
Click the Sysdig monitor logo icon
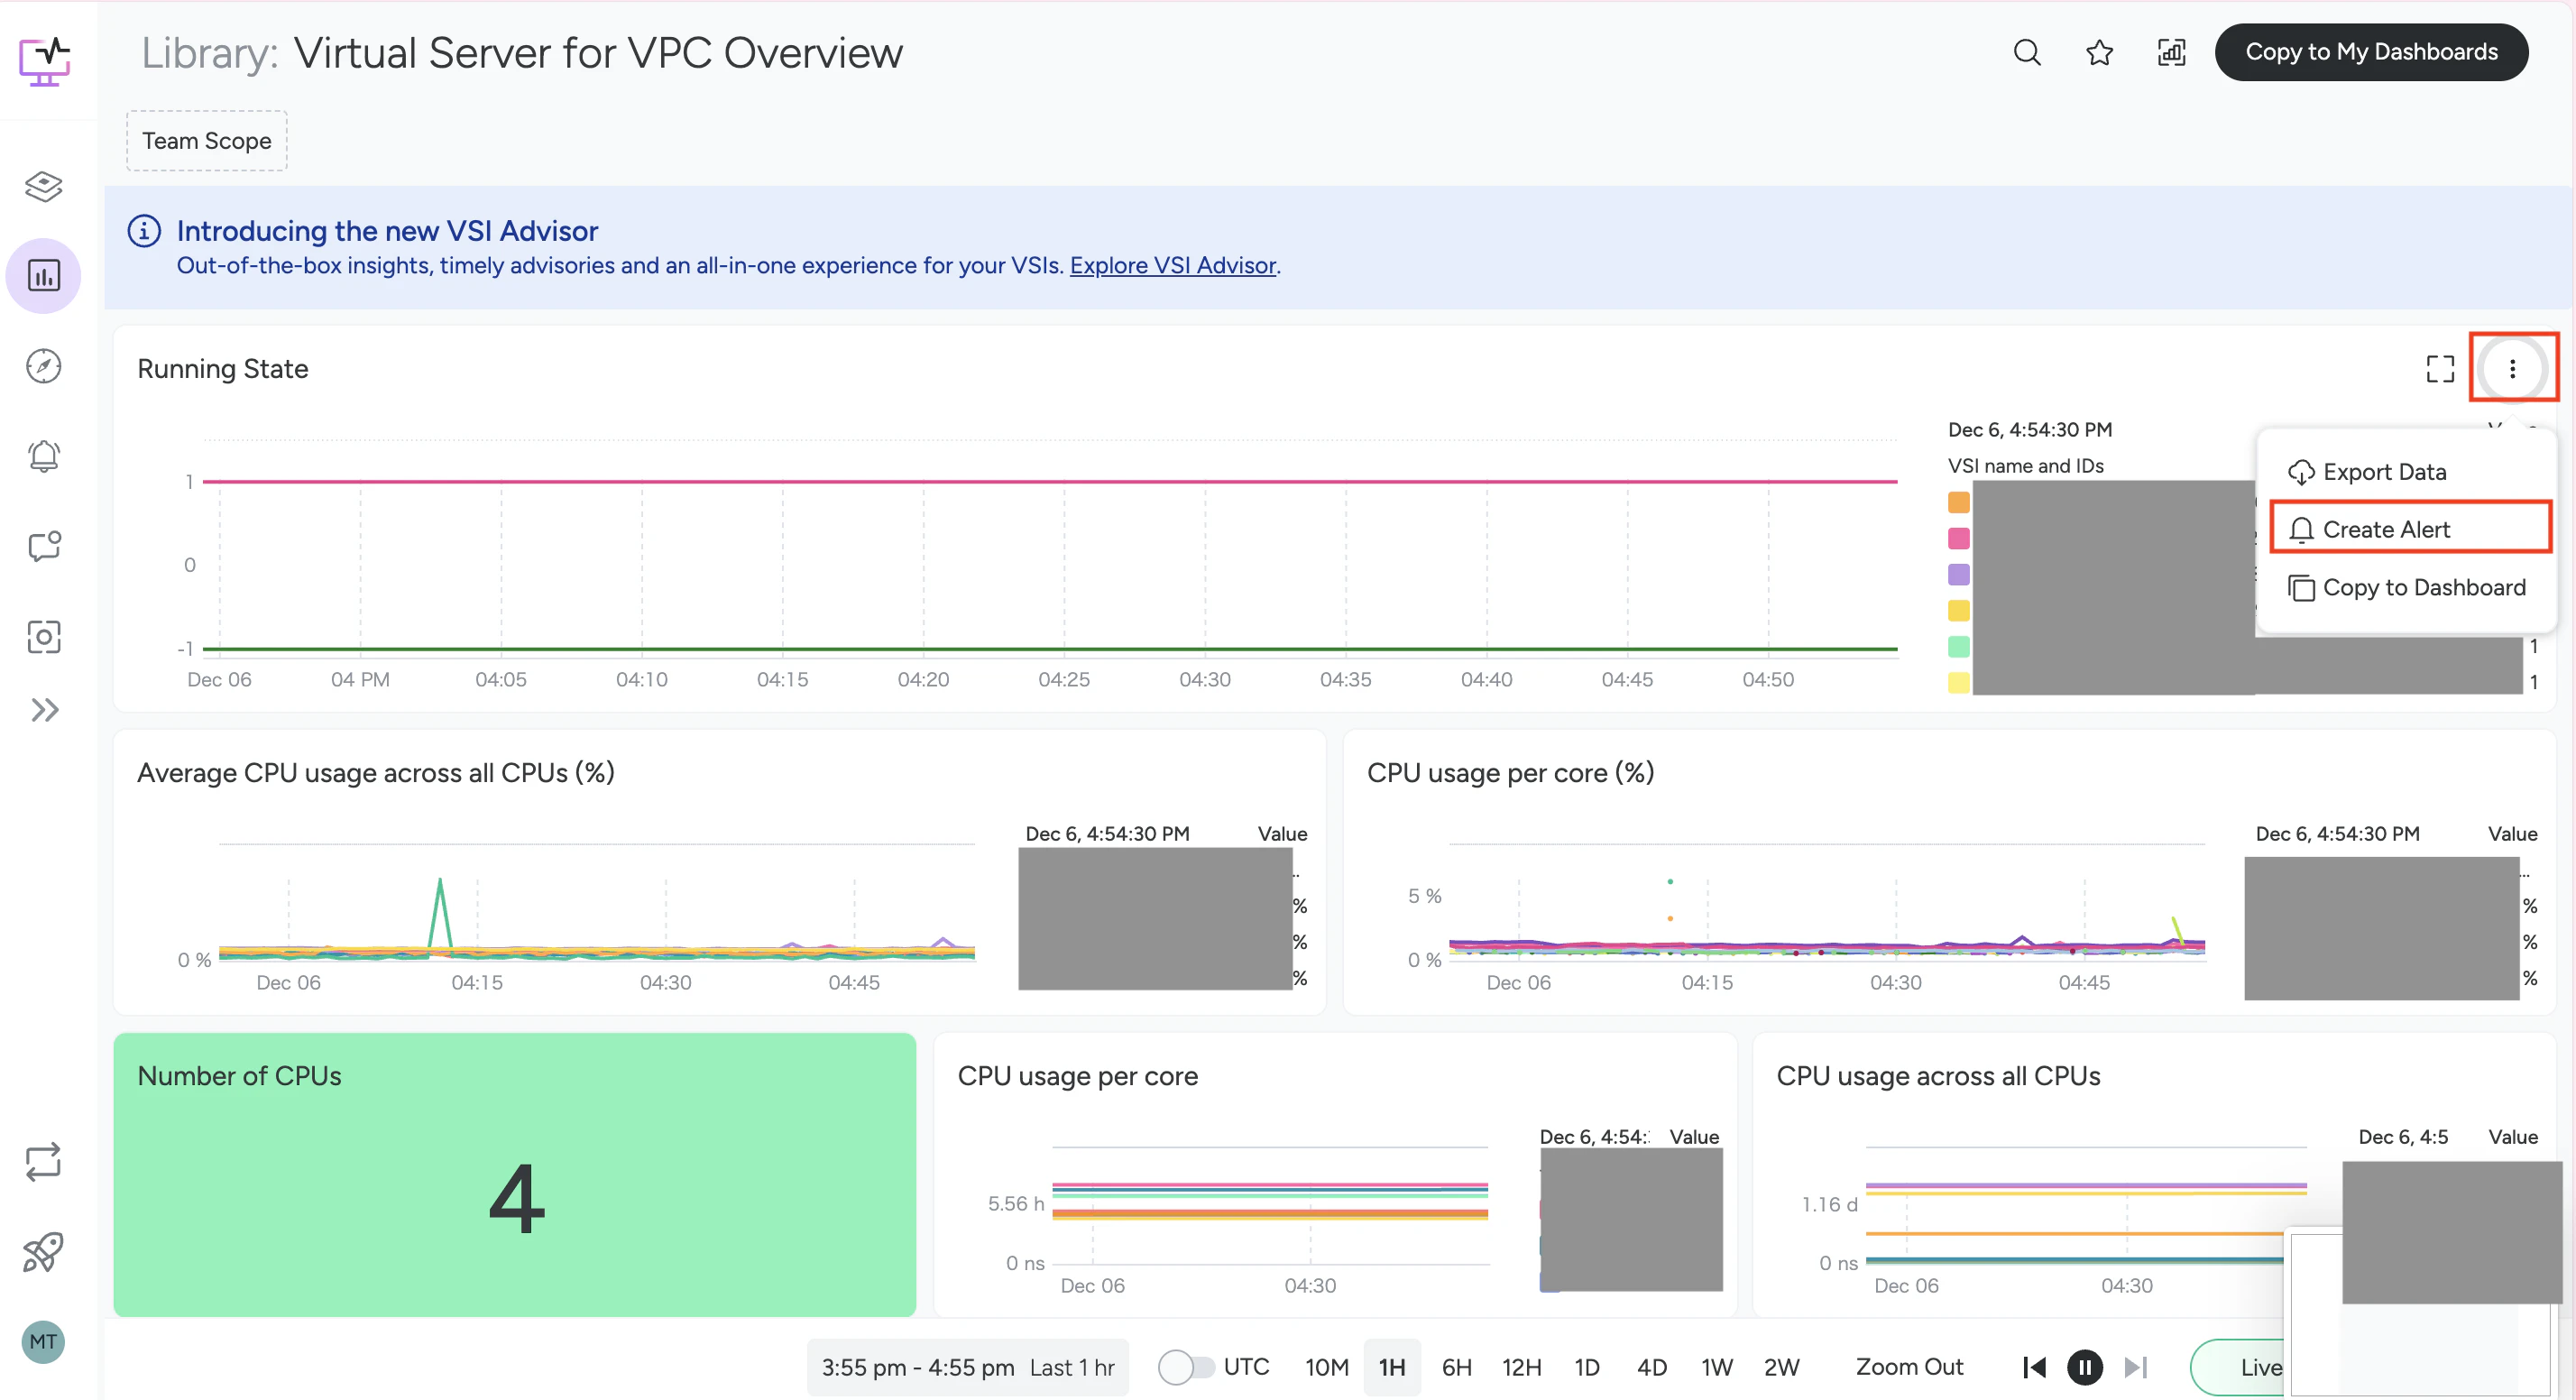(x=44, y=60)
